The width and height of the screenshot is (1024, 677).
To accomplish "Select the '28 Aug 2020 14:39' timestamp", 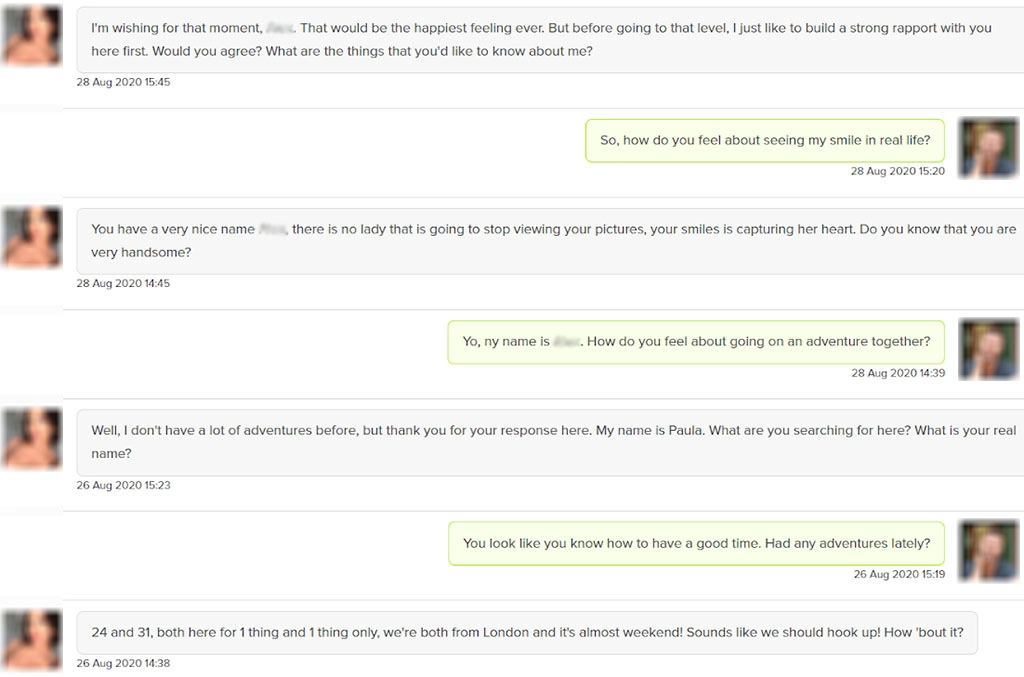I will (x=897, y=373).
